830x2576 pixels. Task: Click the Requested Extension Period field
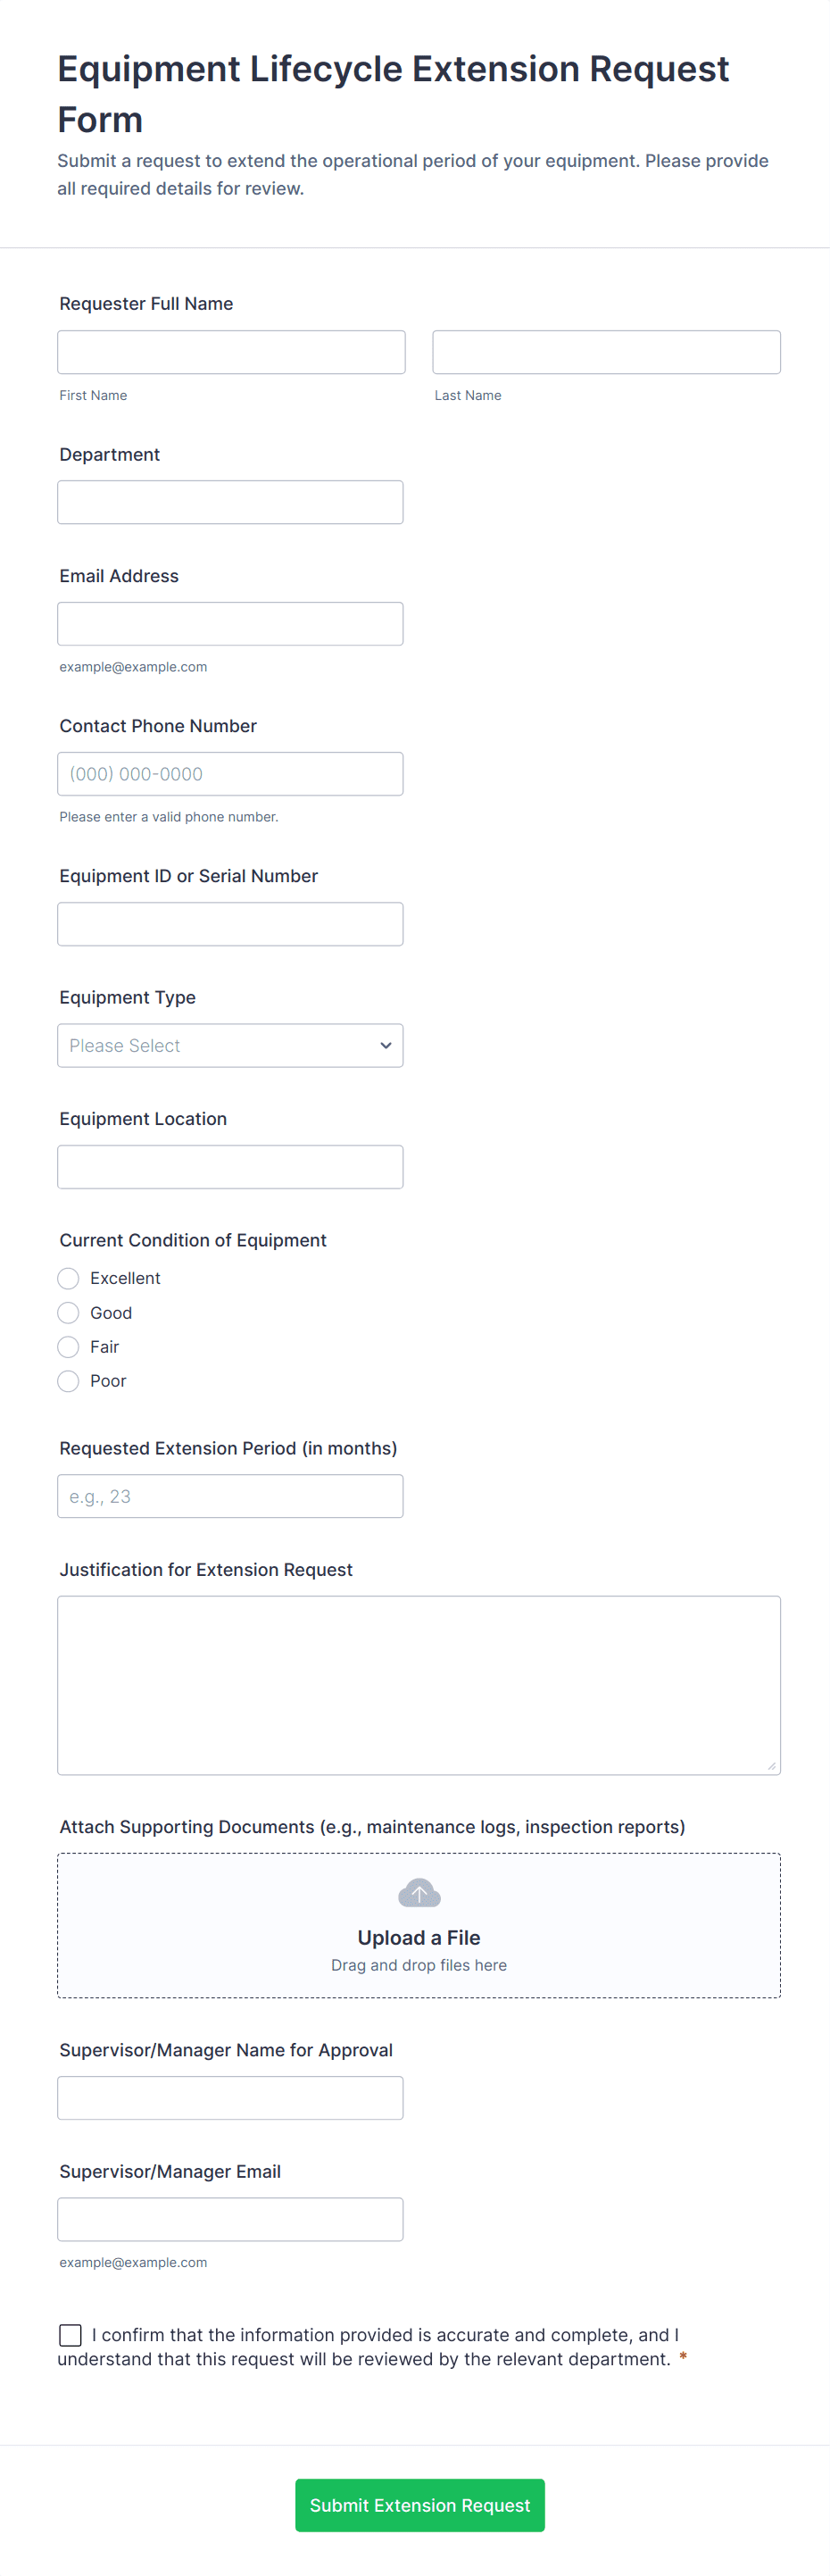coord(230,1495)
